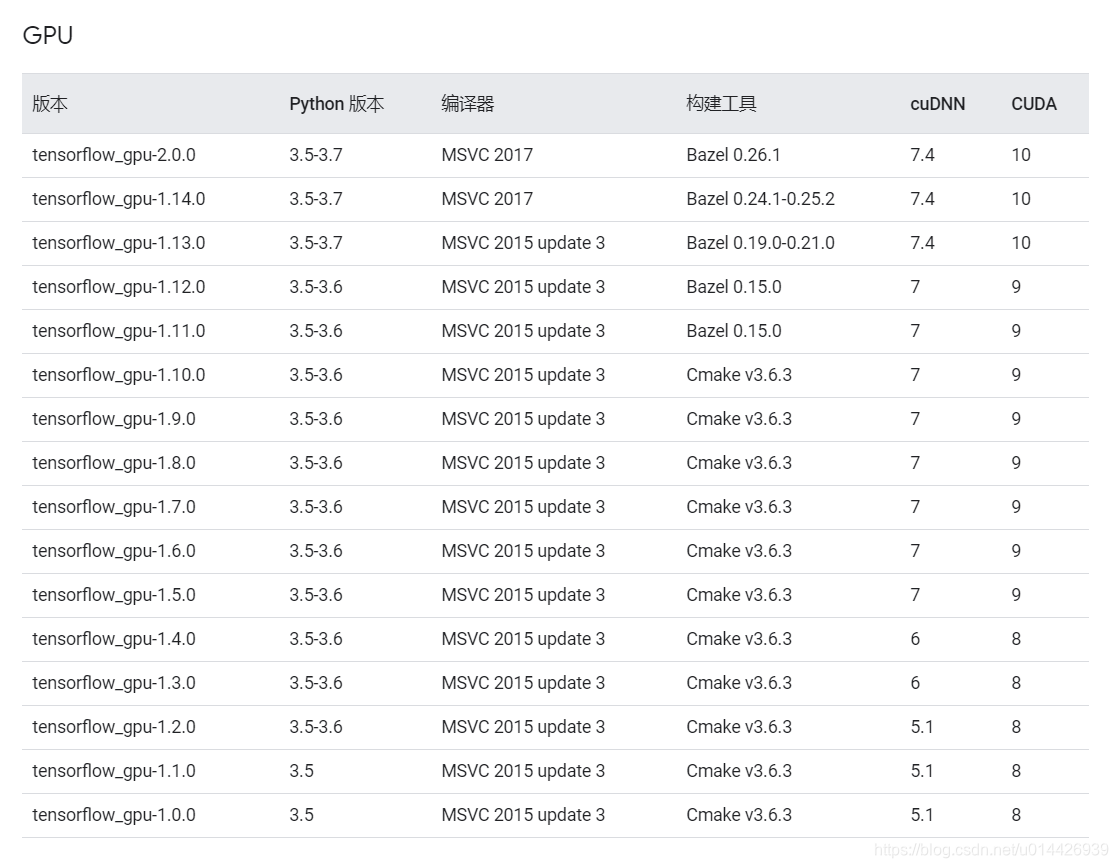The image size is (1118, 868).
Task: Select the 版本 column header
Action: [50, 104]
